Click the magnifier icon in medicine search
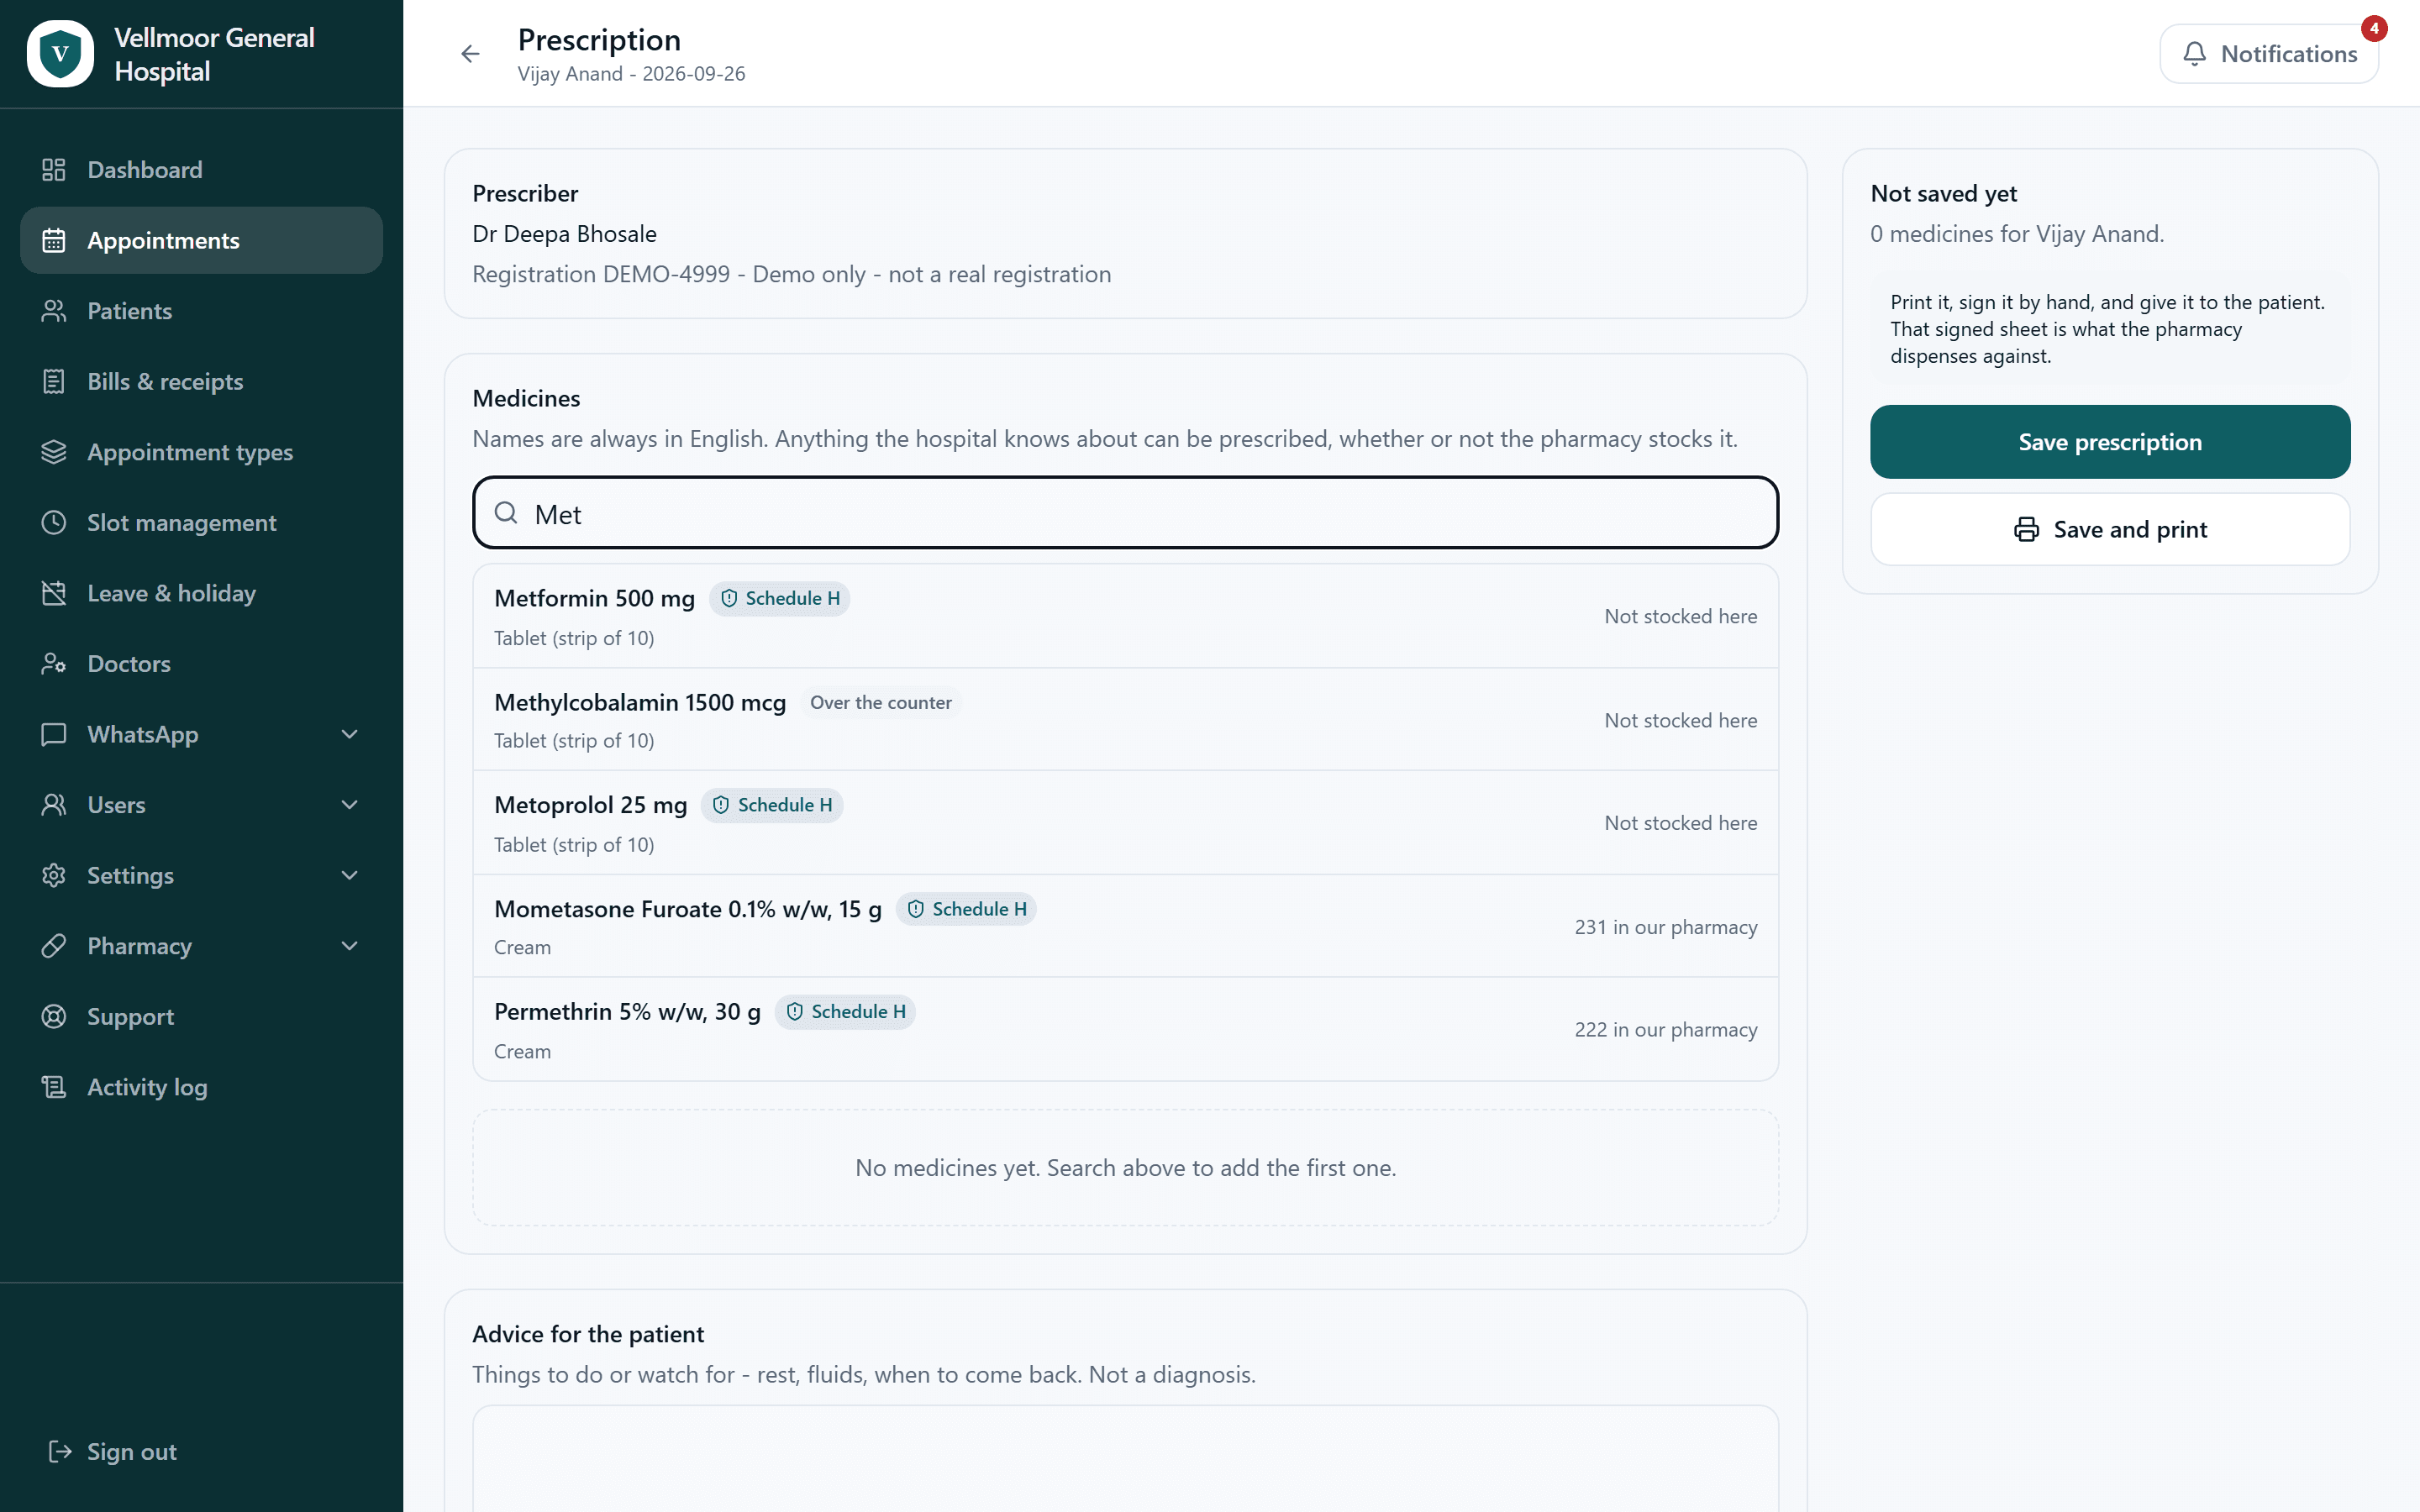The width and height of the screenshot is (2420, 1512). 506,513
